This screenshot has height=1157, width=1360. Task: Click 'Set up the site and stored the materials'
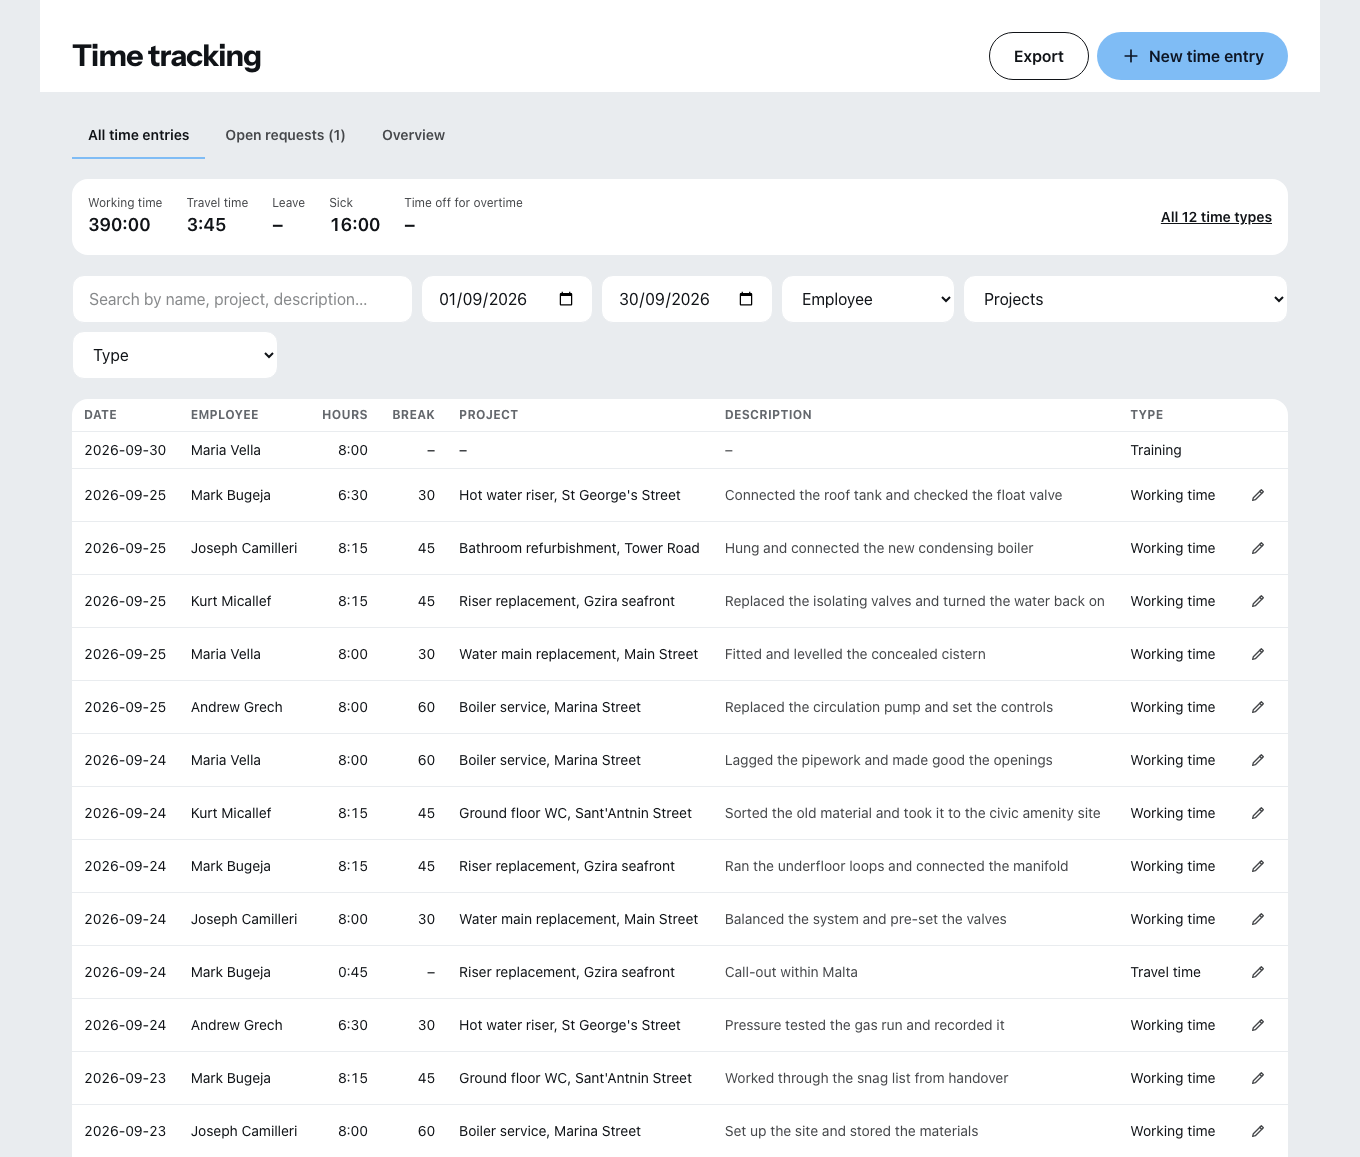(851, 1131)
